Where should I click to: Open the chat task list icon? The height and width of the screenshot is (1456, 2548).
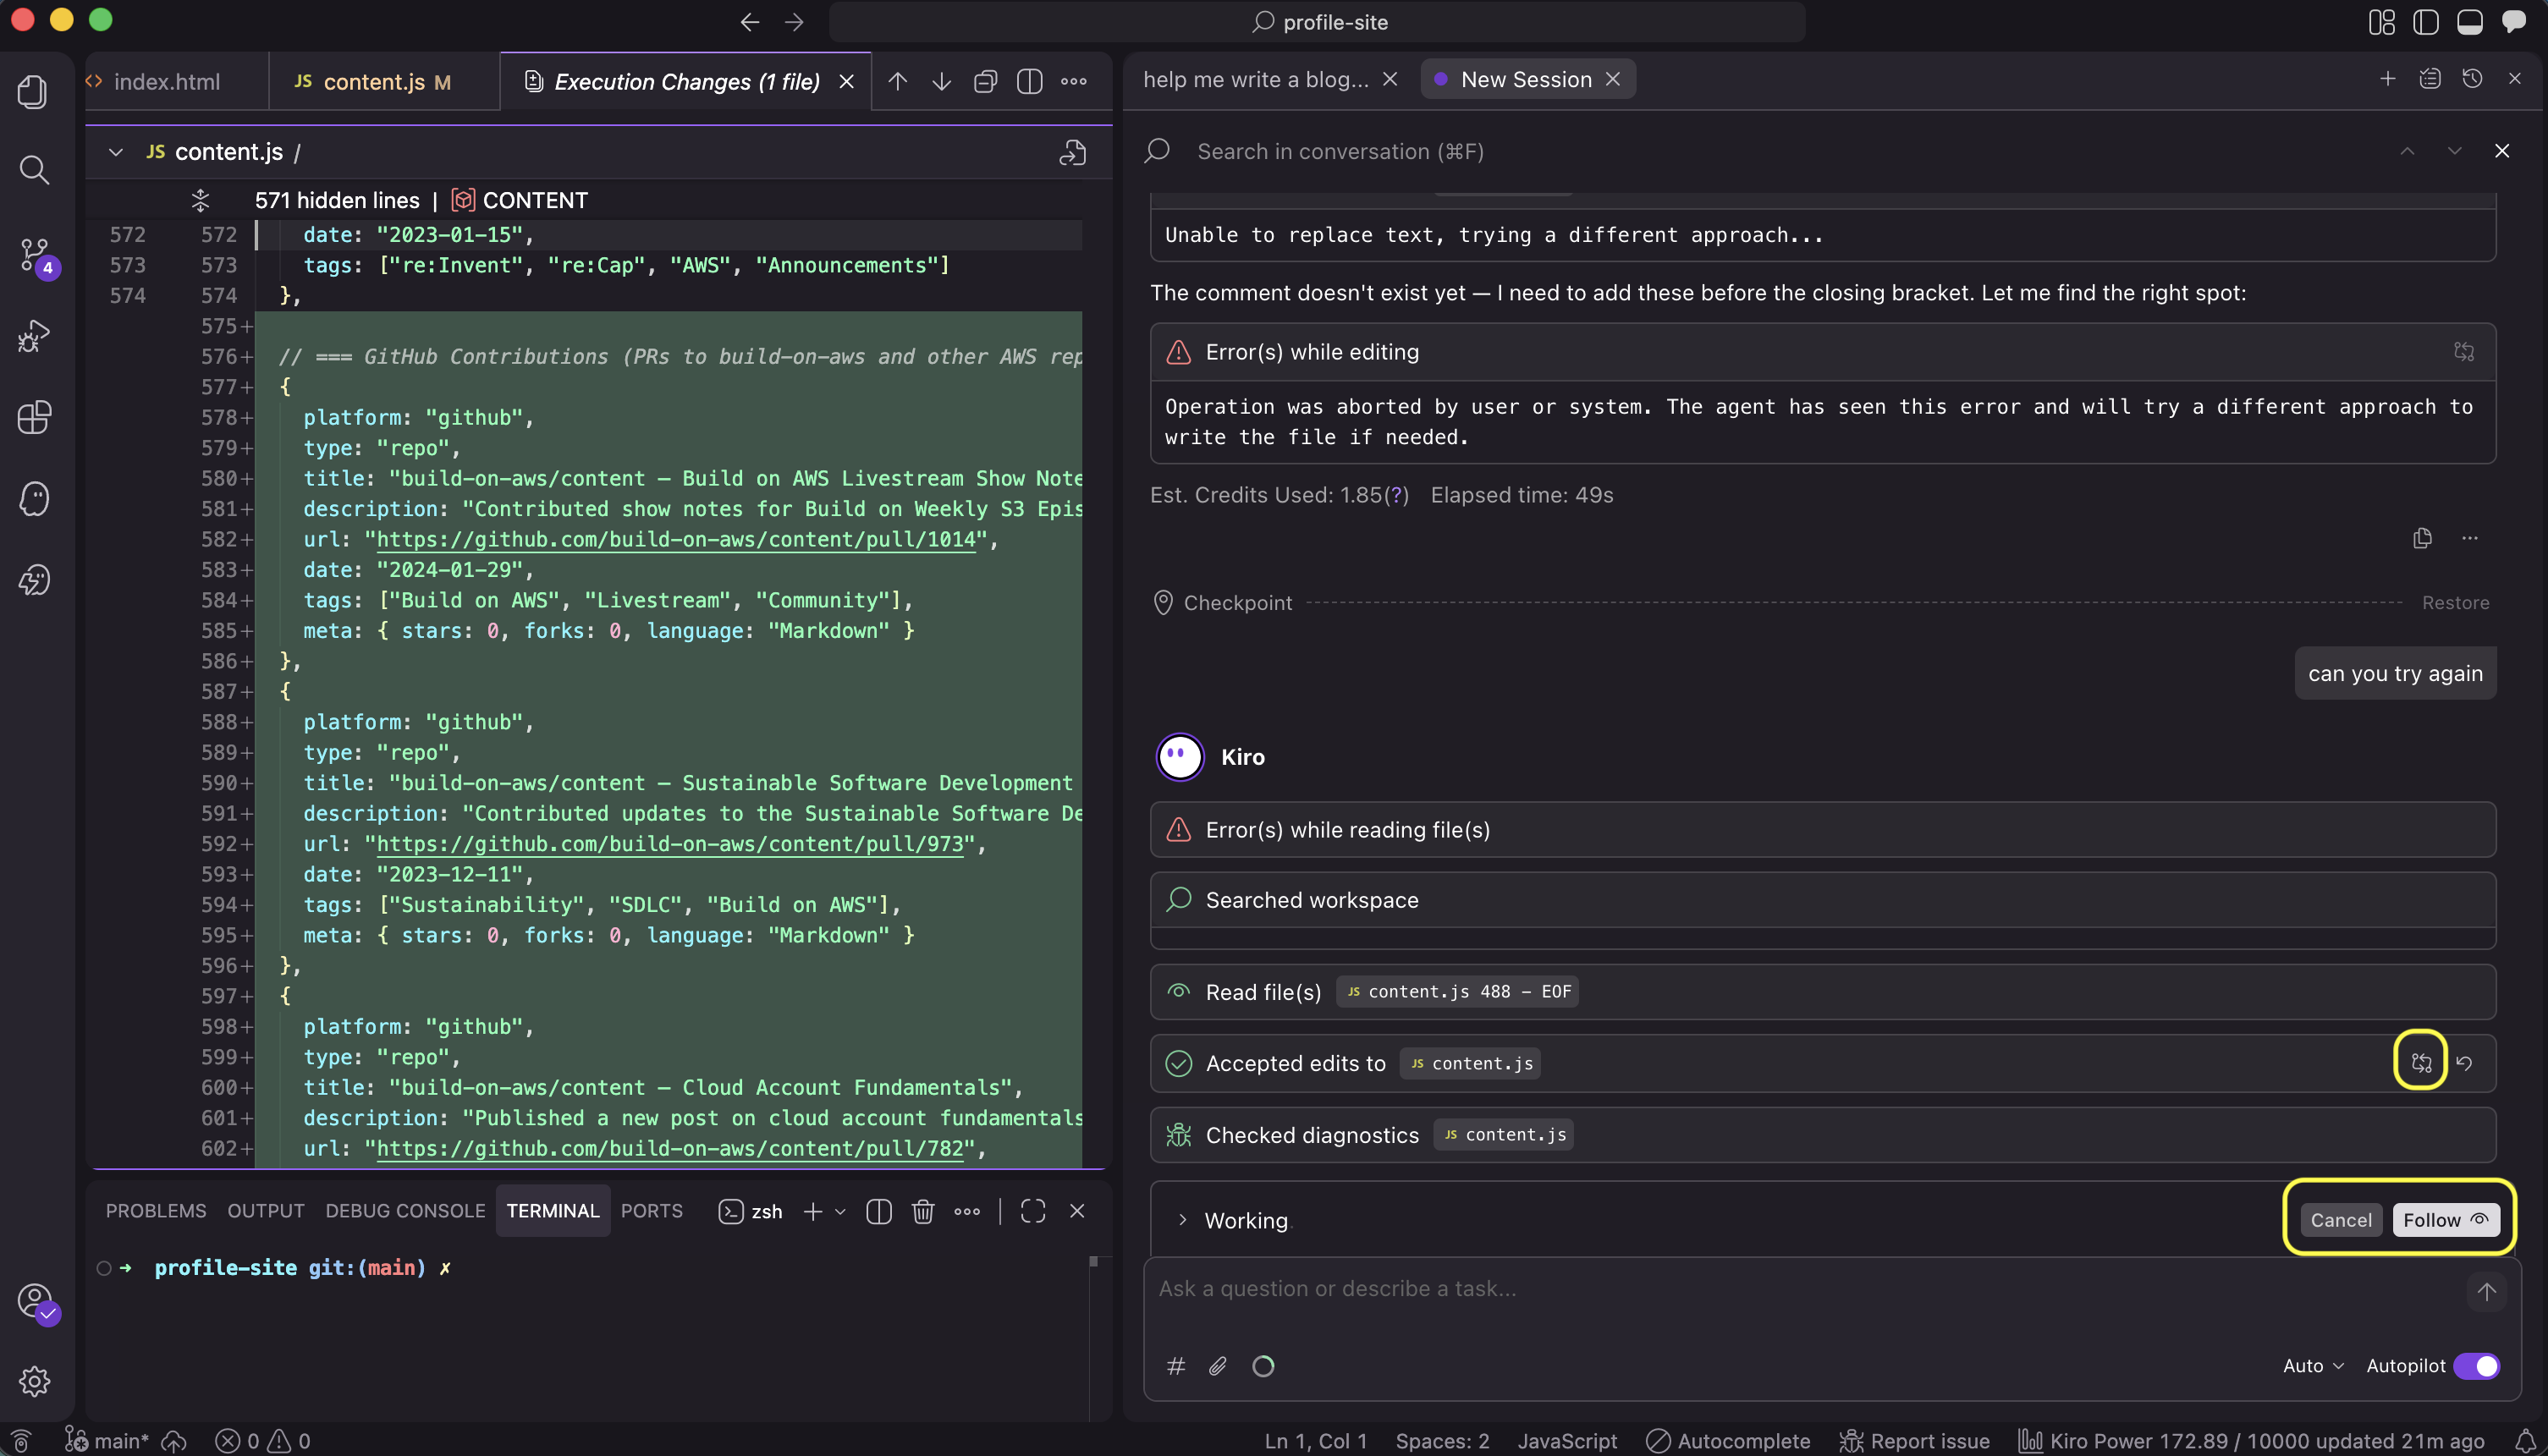(x=2430, y=79)
